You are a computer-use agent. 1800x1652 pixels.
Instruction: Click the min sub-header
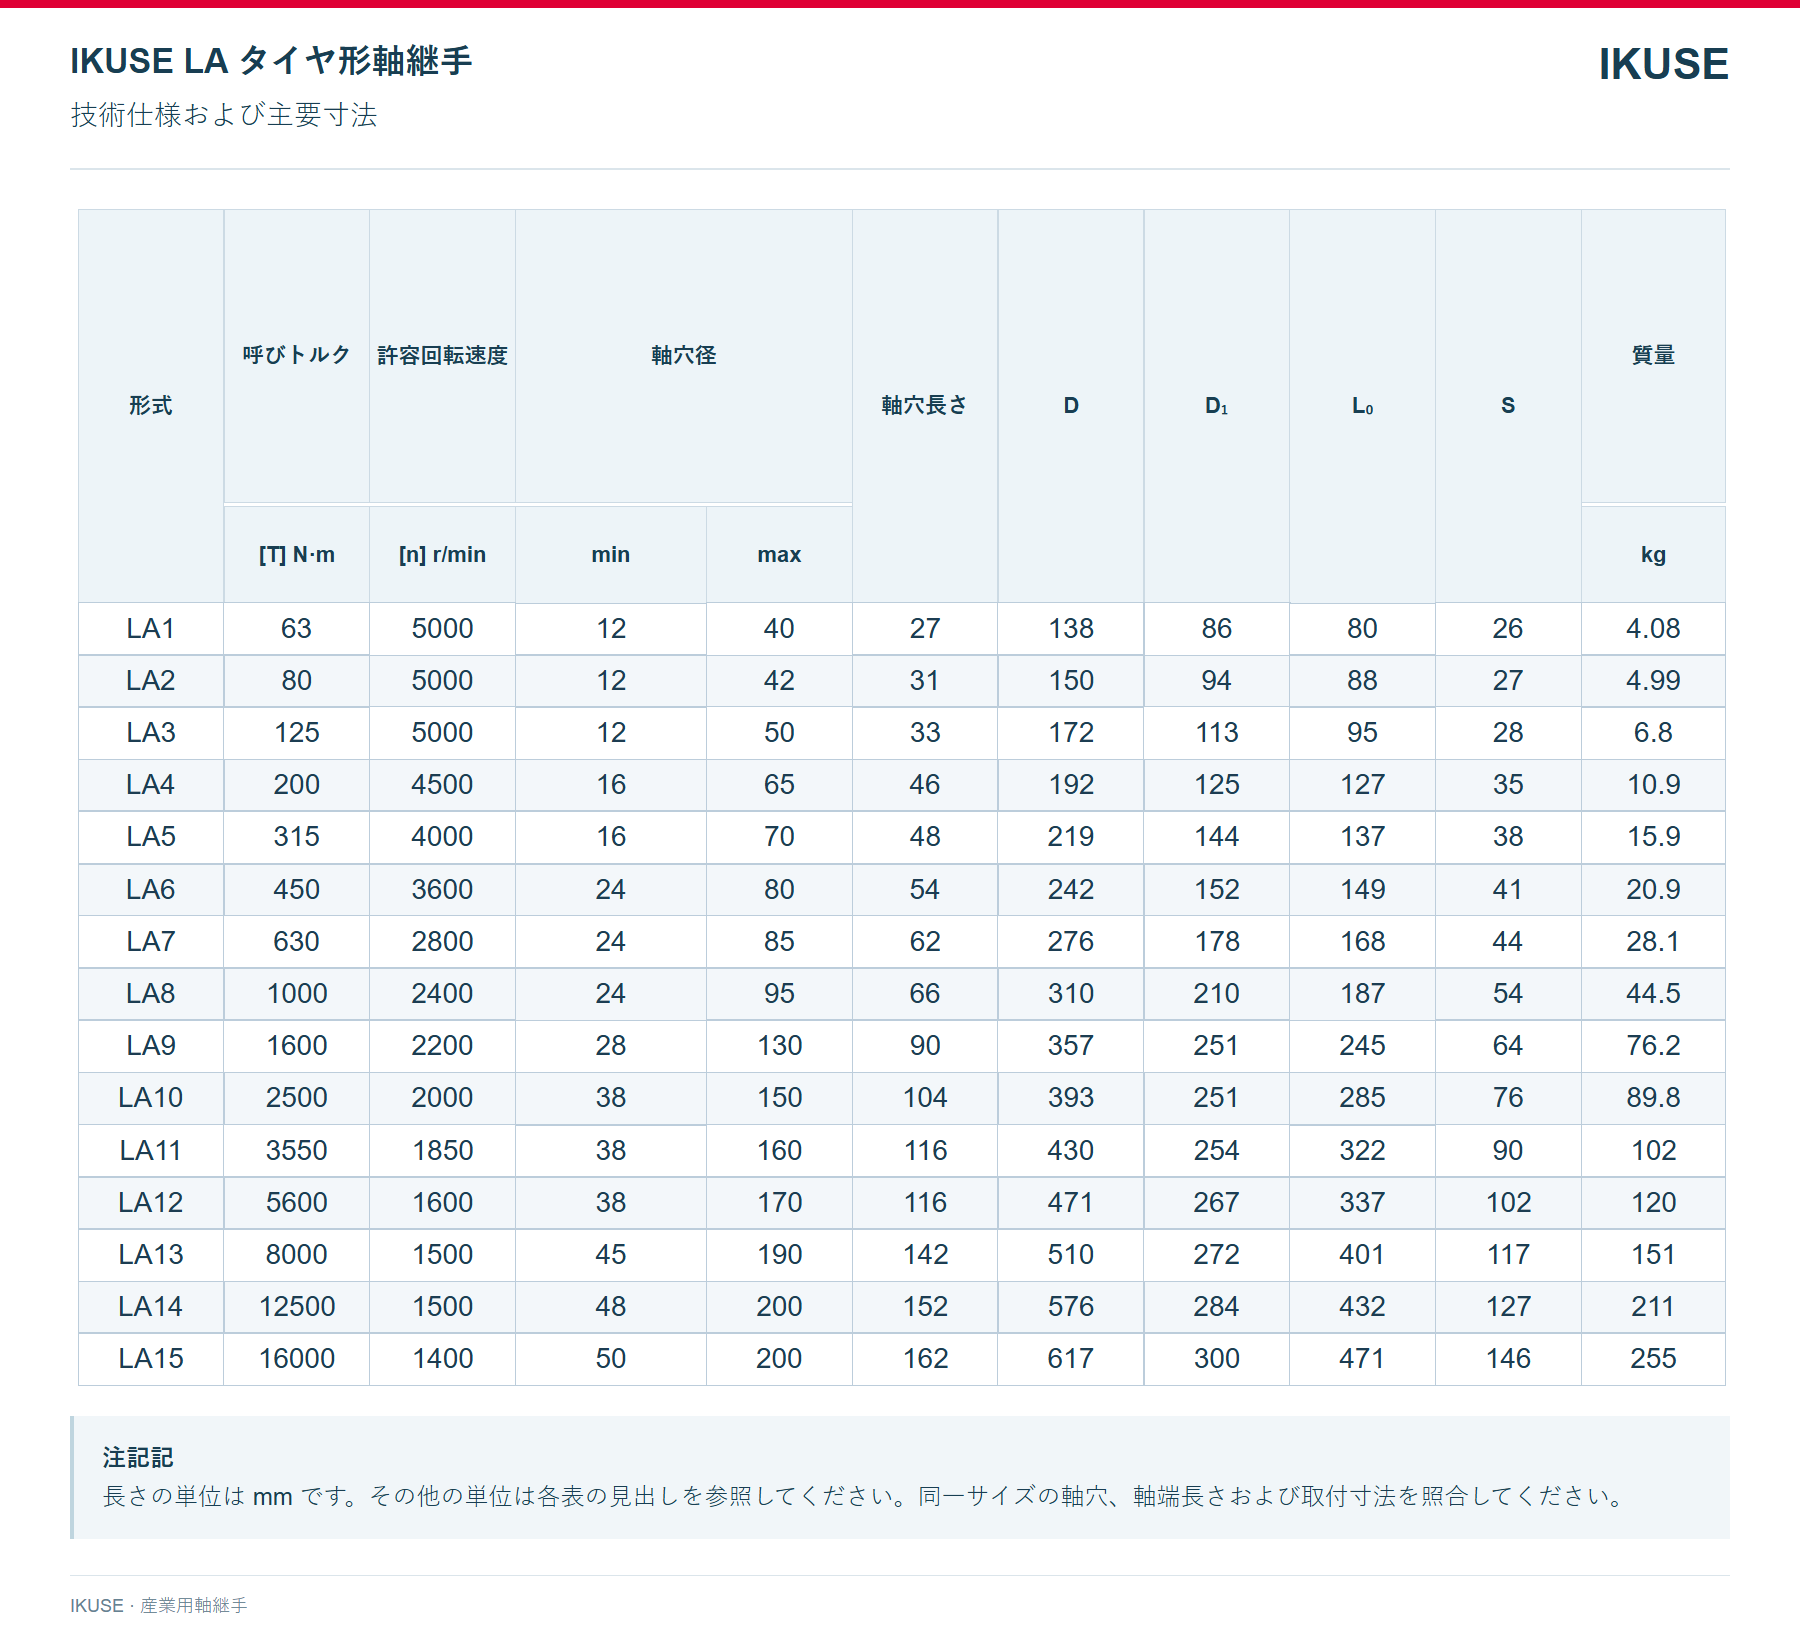(x=611, y=554)
